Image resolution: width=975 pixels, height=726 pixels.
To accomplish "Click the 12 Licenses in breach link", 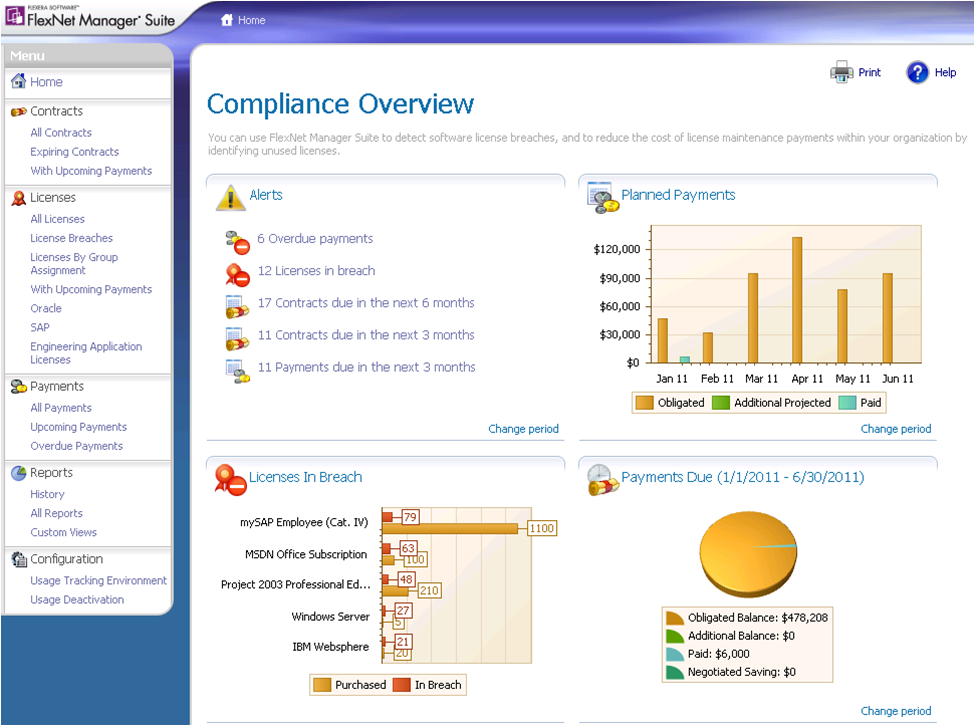I will (316, 271).
